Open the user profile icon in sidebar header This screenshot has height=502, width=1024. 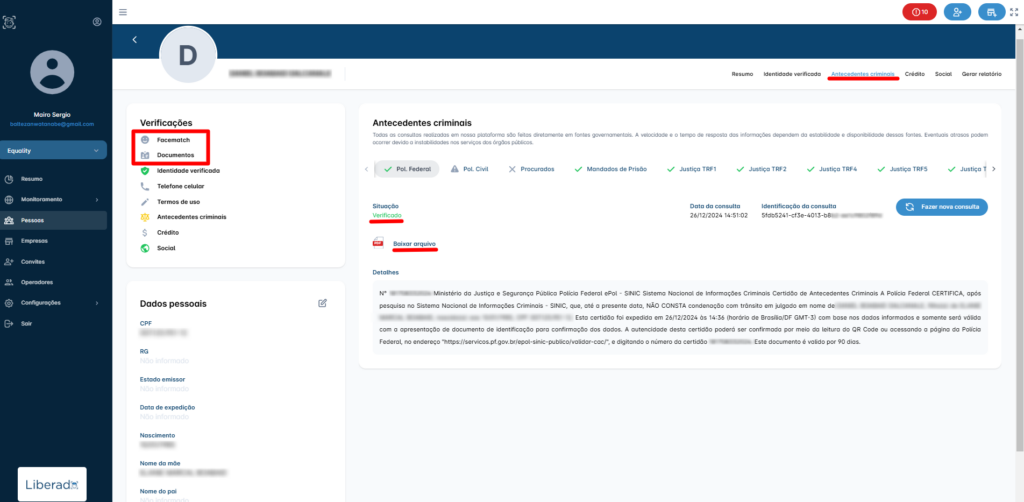point(97,22)
